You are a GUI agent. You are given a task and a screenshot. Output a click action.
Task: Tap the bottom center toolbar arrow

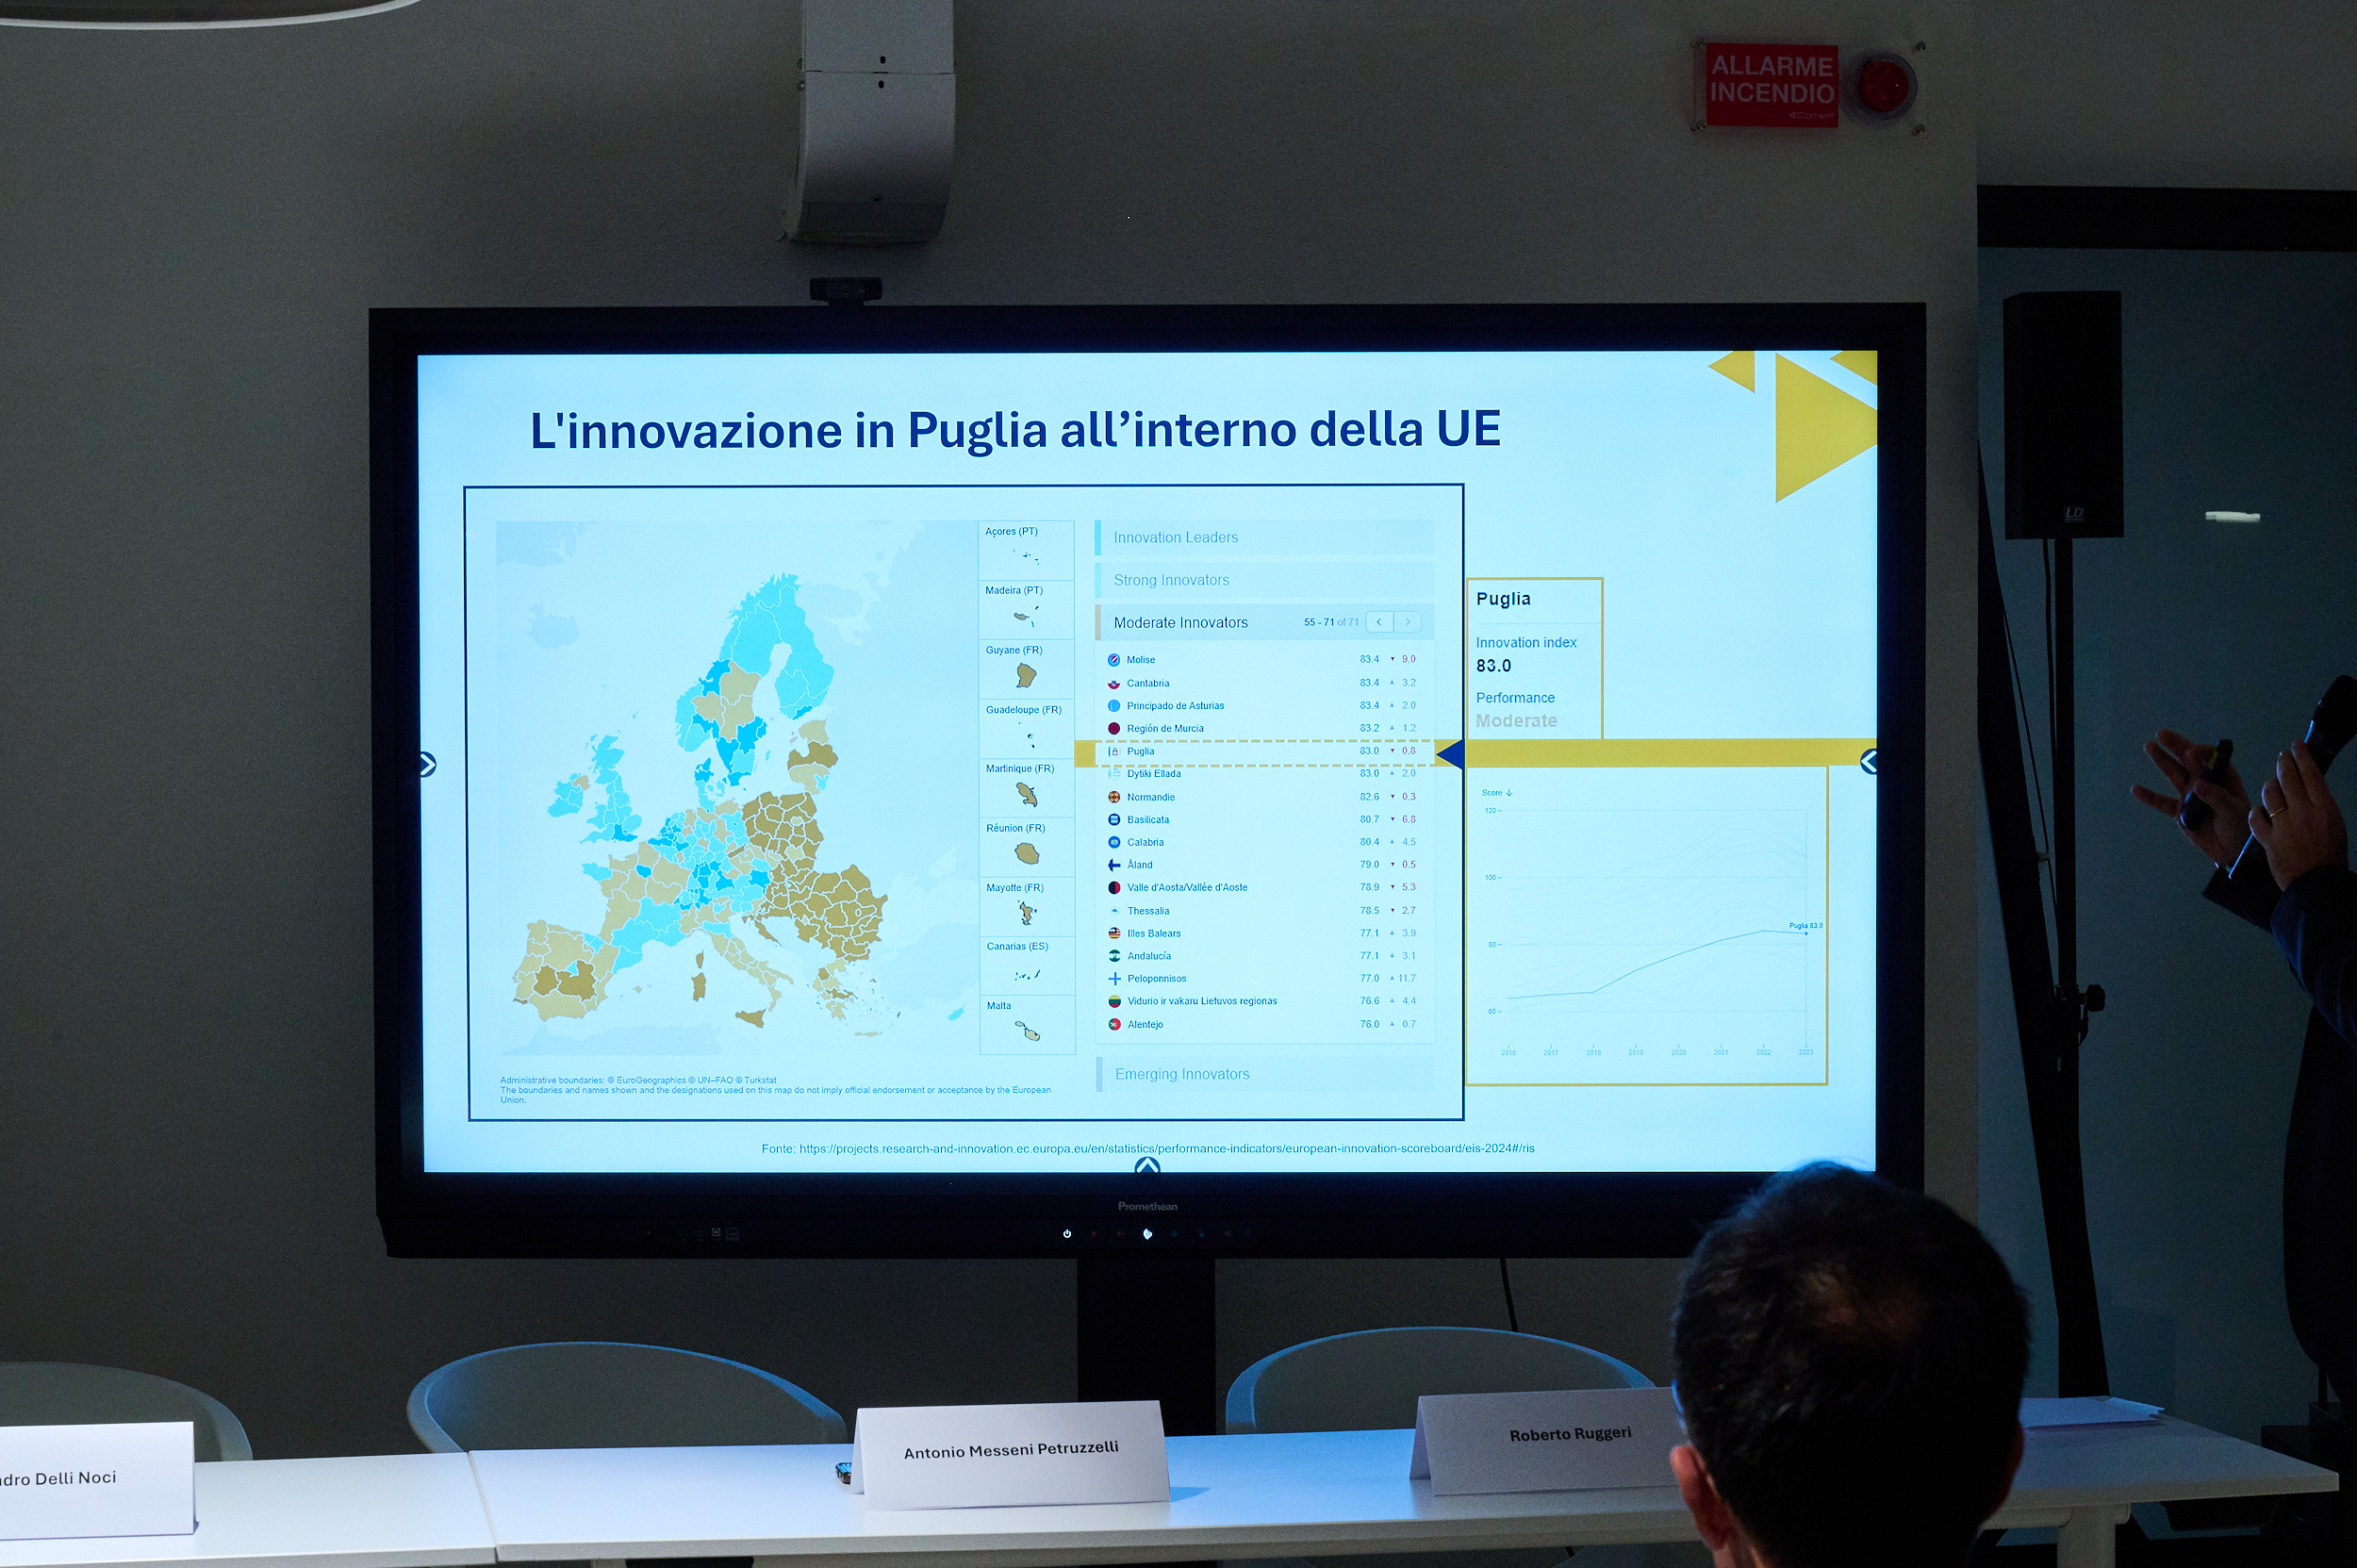(x=1147, y=1166)
